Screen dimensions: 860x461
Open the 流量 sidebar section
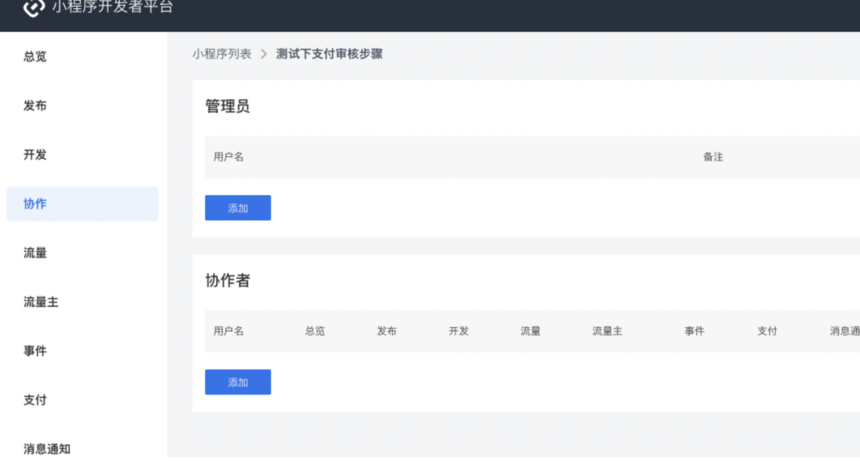(x=35, y=253)
